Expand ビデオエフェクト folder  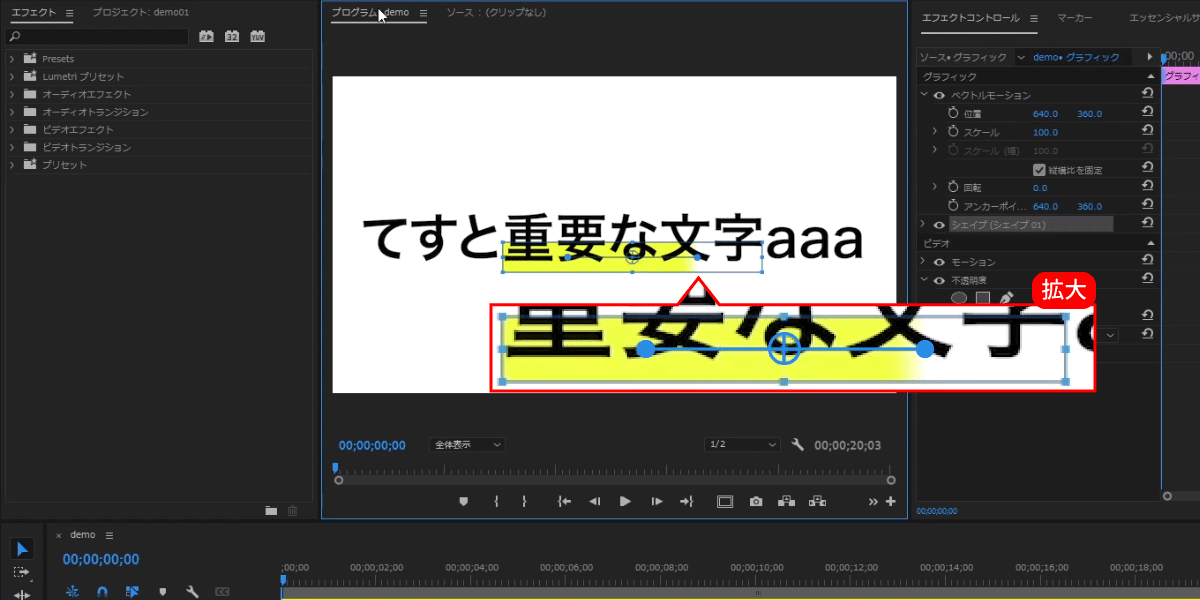(x=12, y=129)
